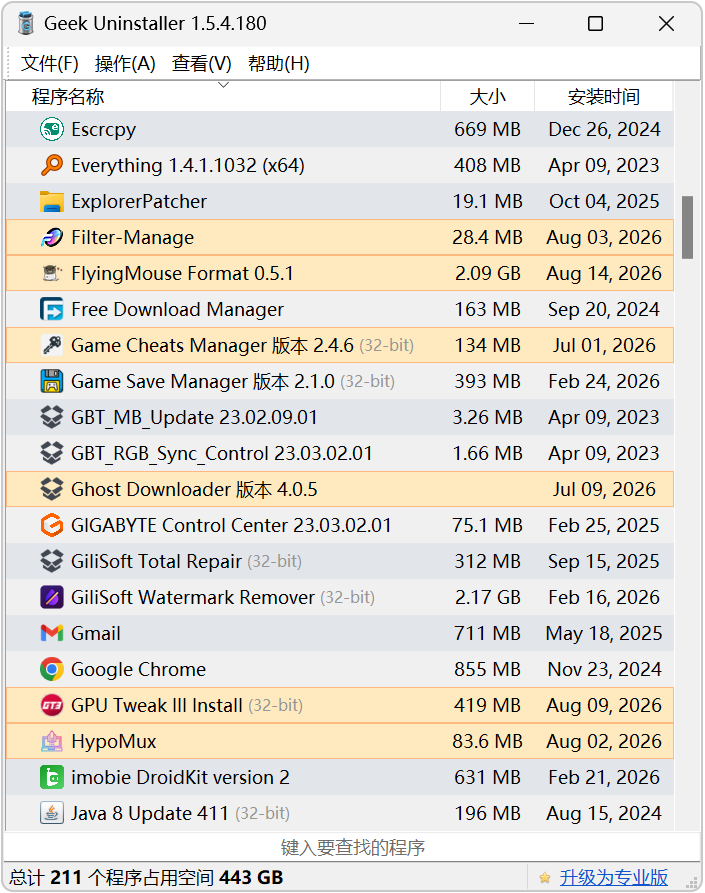Click the Java 8 Update icon
Viewport: 705px width, 893px height.
[52, 813]
